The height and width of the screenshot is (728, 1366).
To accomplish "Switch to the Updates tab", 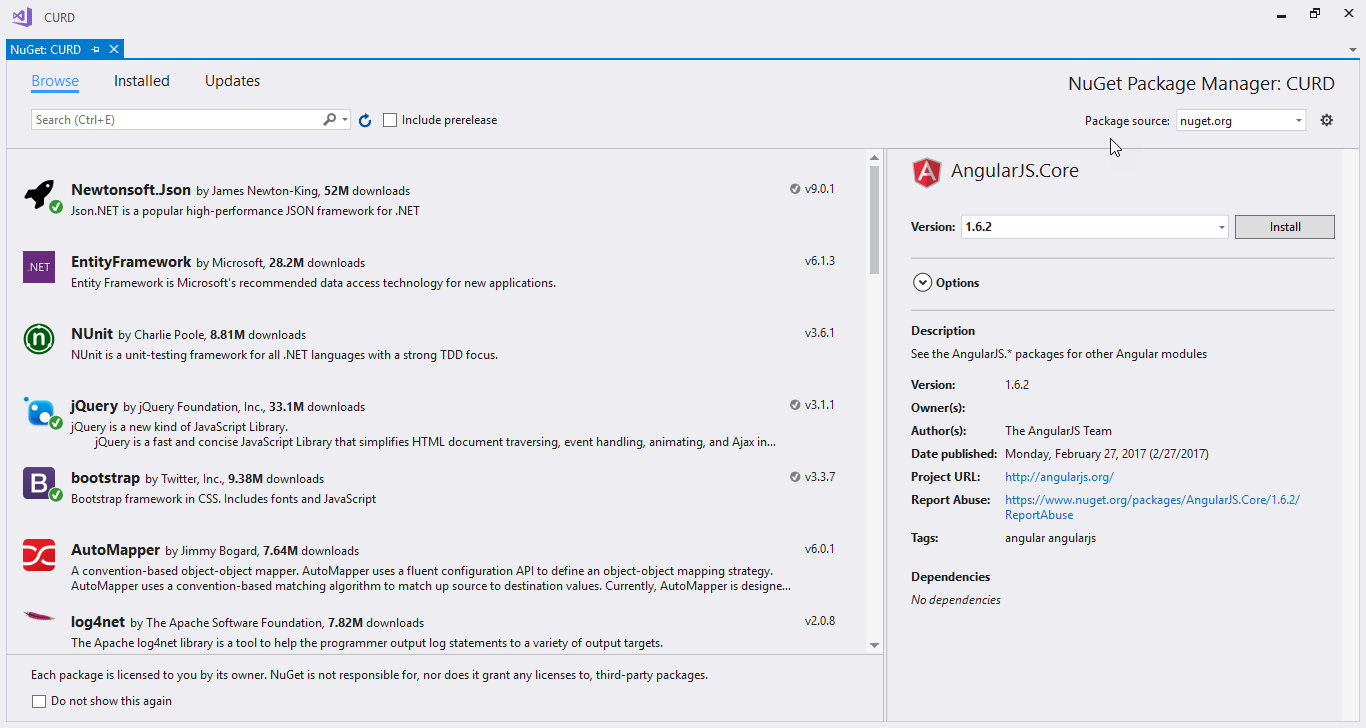I will click(233, 81).
